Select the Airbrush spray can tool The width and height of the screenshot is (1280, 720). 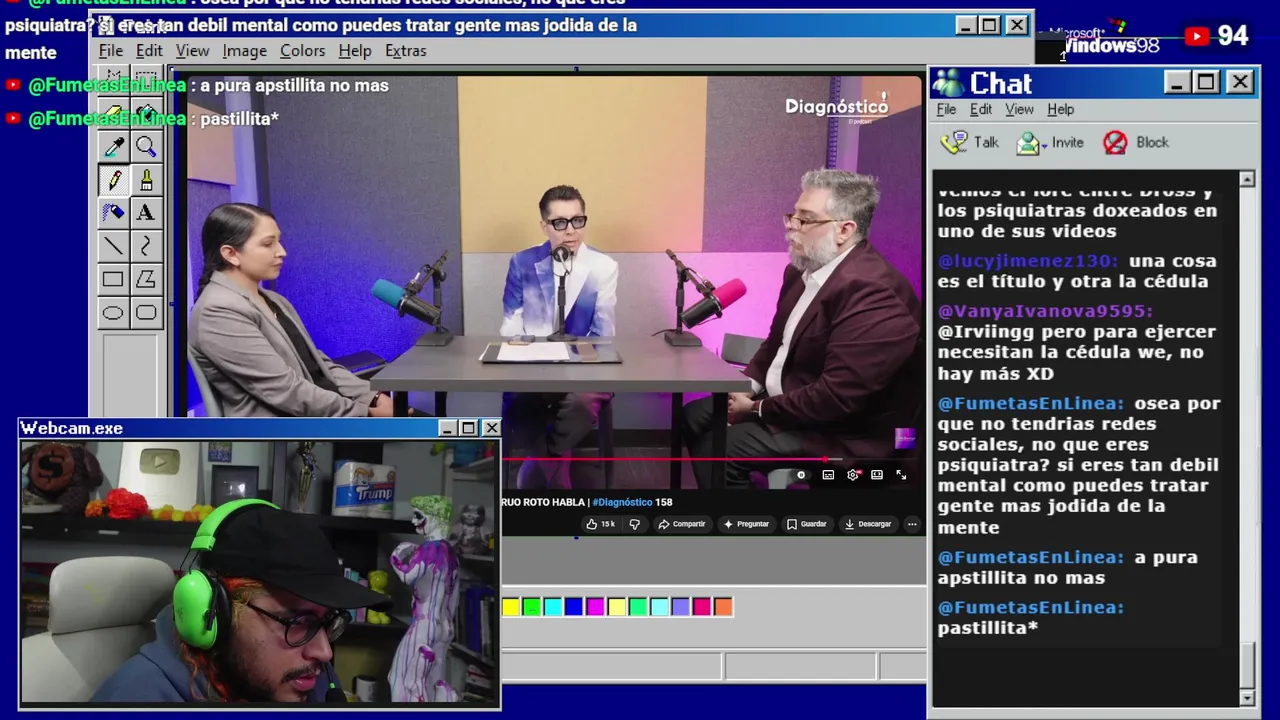113,212
